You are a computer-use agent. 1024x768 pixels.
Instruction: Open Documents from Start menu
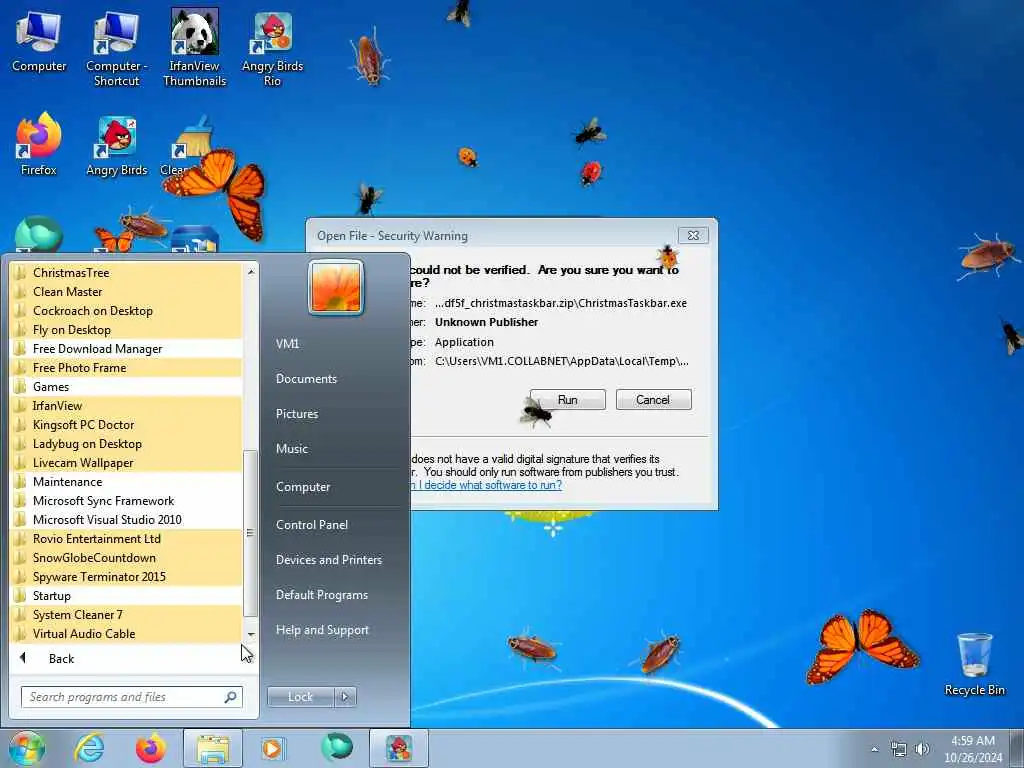coord(306,379)
